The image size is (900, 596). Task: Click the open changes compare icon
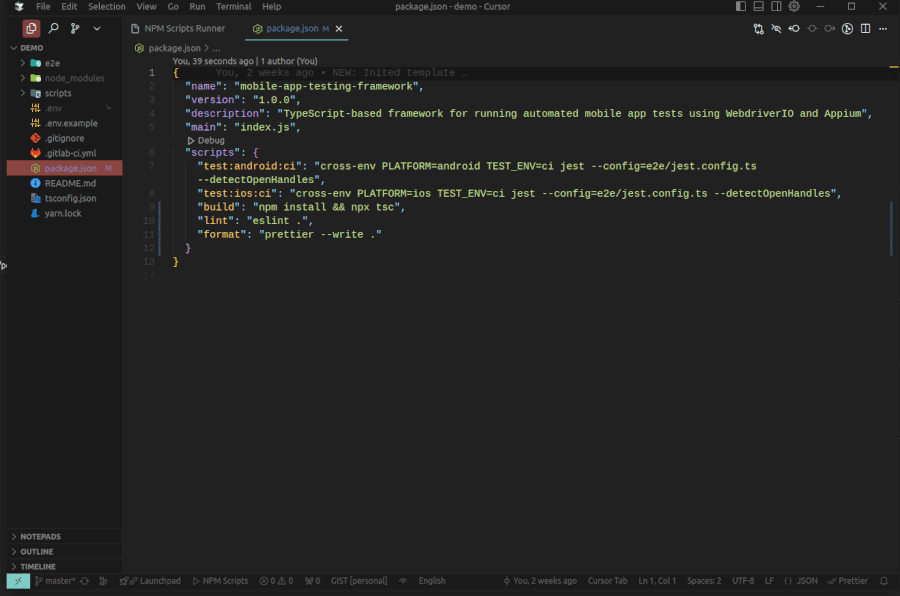pyautogui.click(x=758, y=29)
